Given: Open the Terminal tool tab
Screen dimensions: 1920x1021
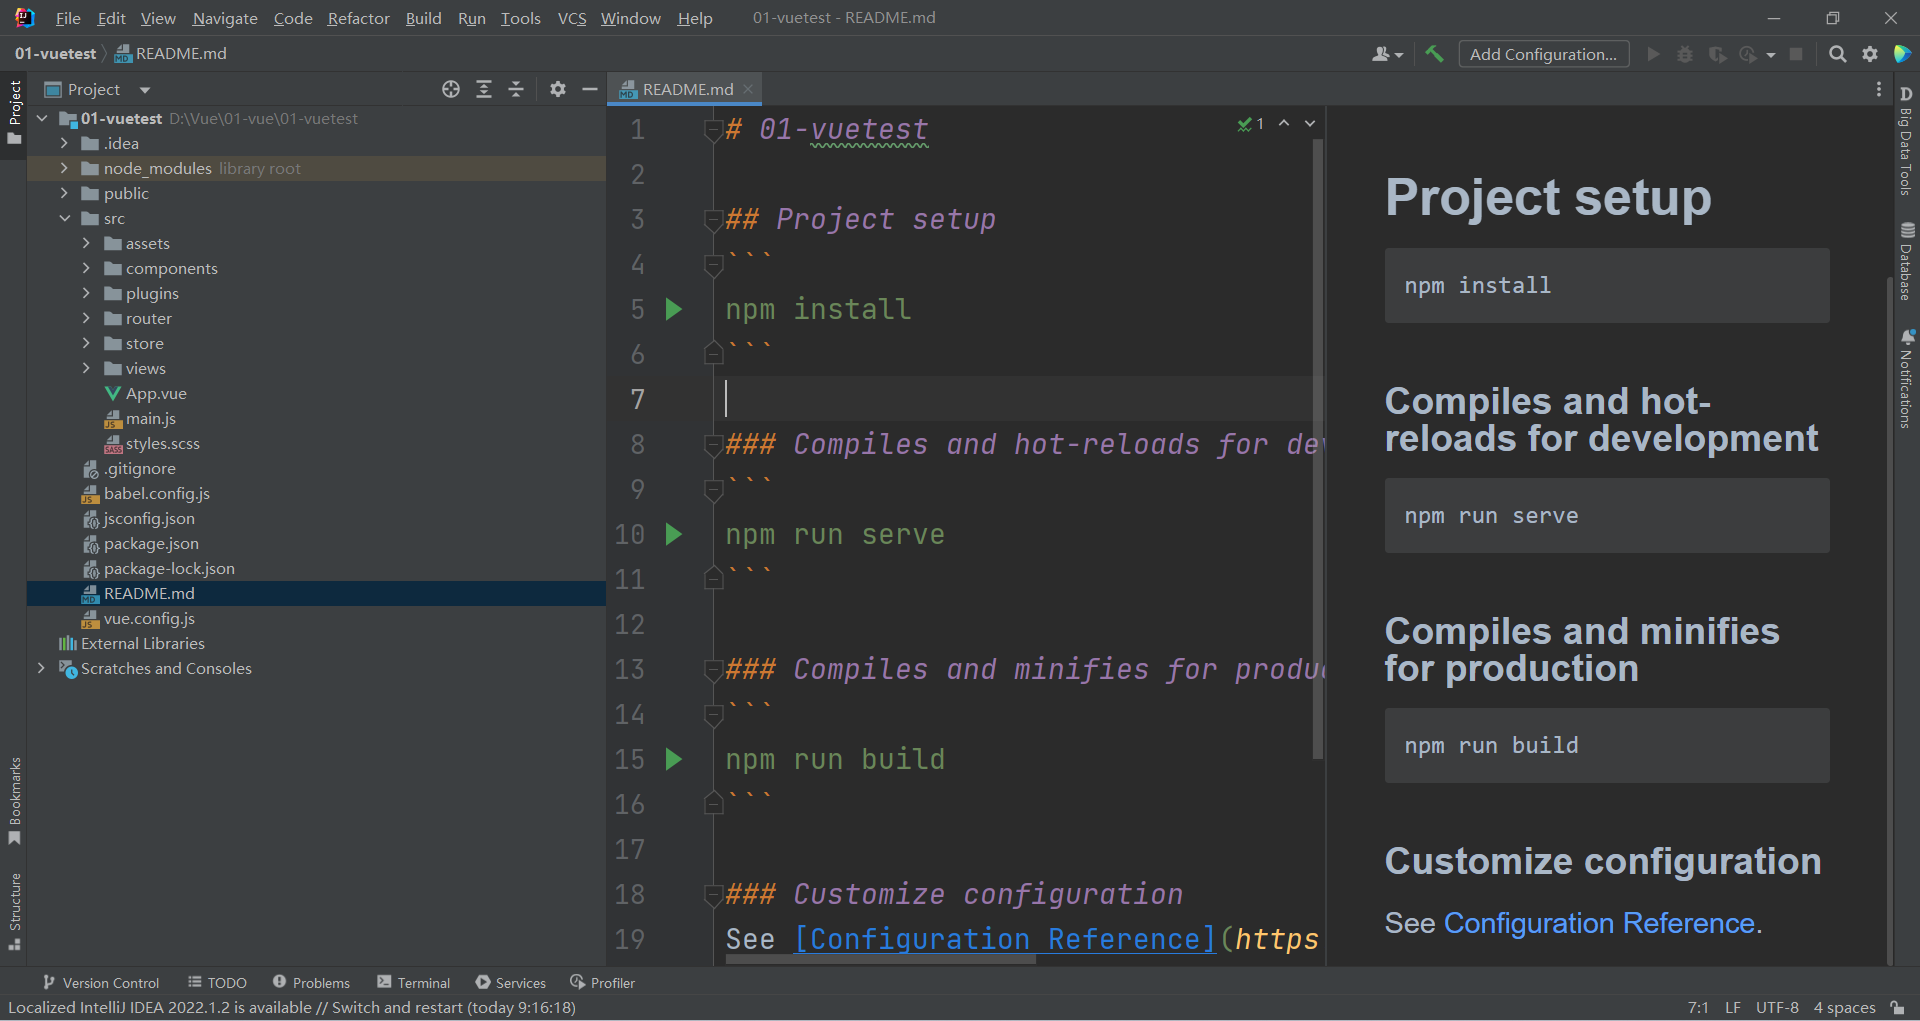Looking at the screenshot, I should pos(414,983).
